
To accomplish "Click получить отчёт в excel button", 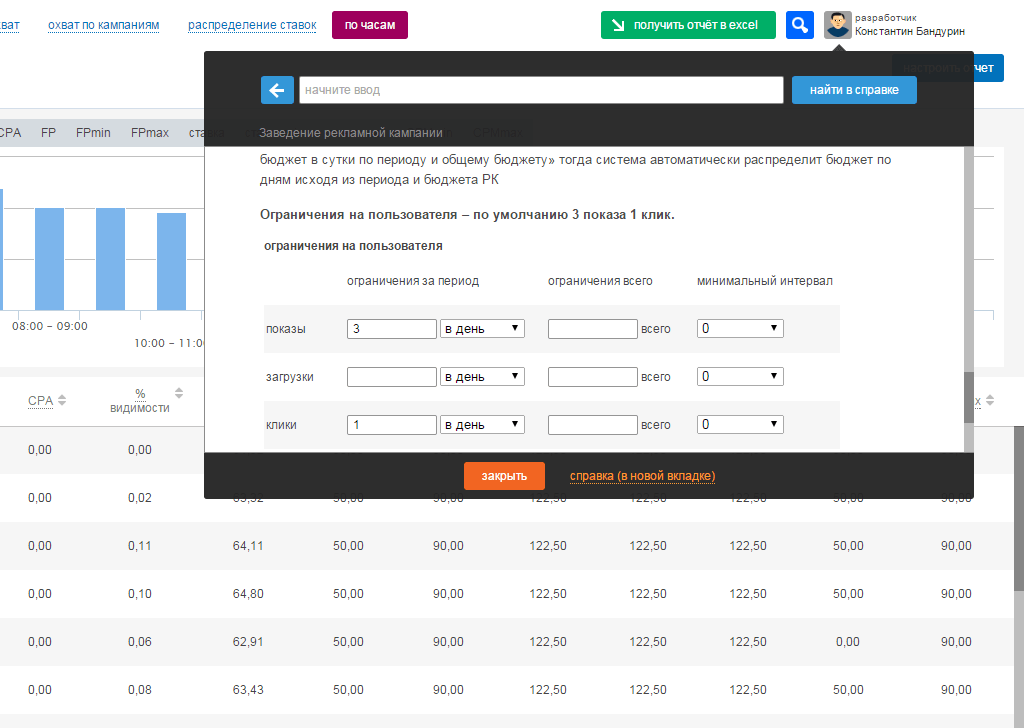I will coord(688,25).
